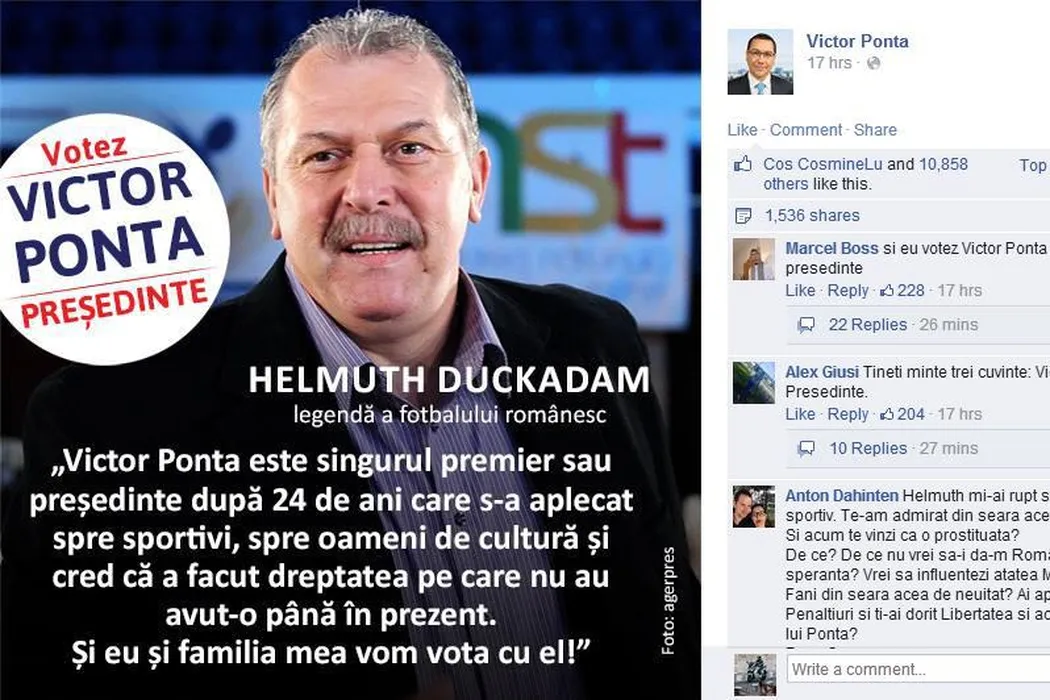This screenshot has height=700, width=1050.
Task: Reply to Alex Giusi's comment
Action: tap(848, 415)
